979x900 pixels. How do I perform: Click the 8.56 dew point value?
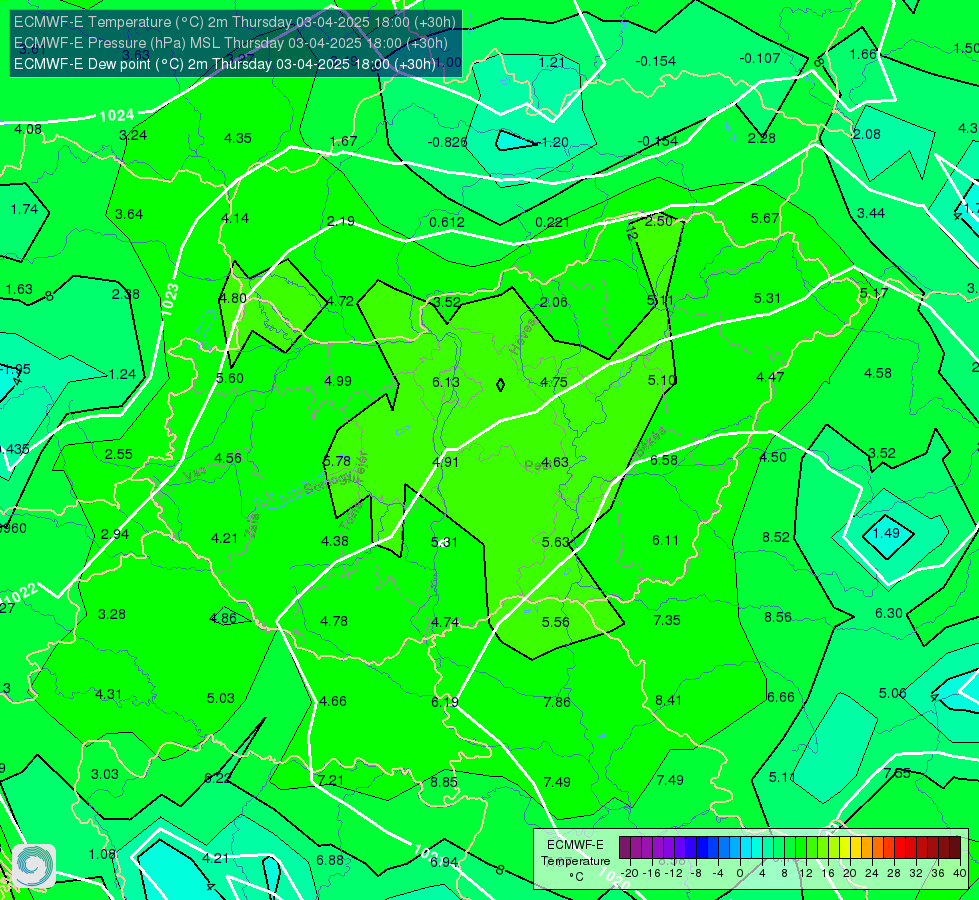pos(778,617)
